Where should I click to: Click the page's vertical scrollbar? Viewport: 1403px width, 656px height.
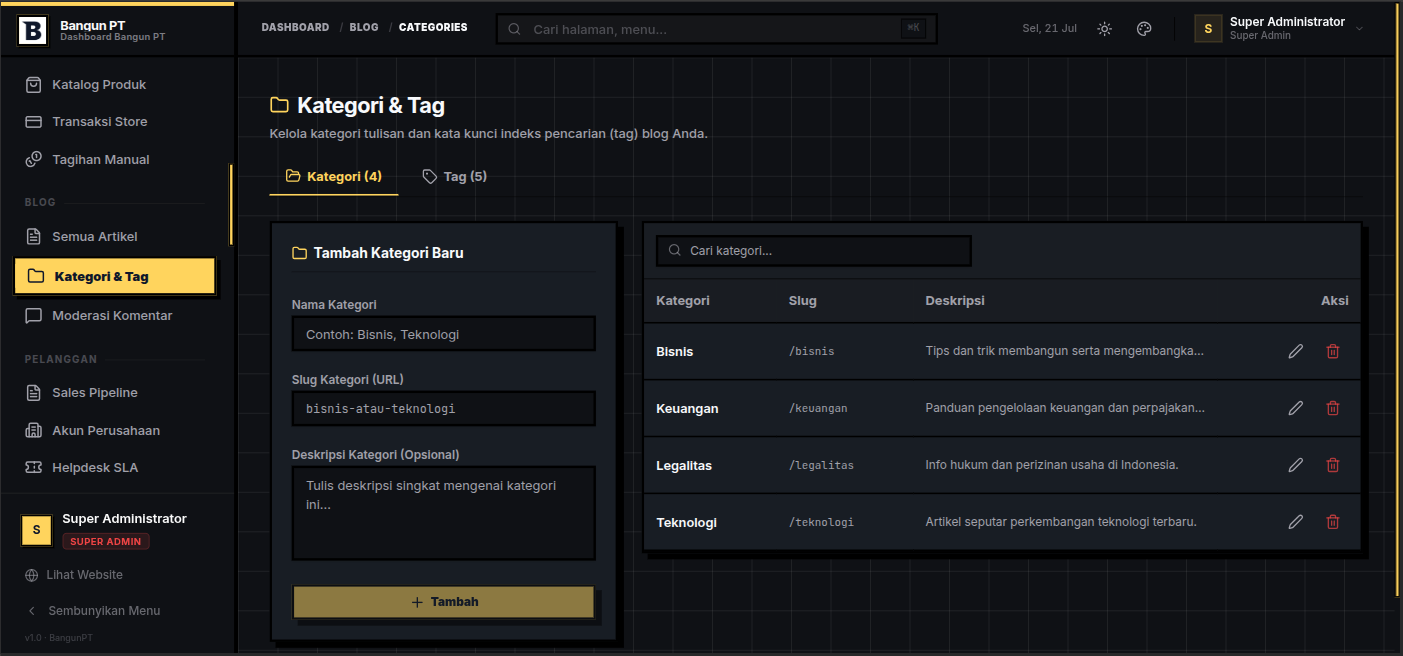click(x=1397, y=326)
